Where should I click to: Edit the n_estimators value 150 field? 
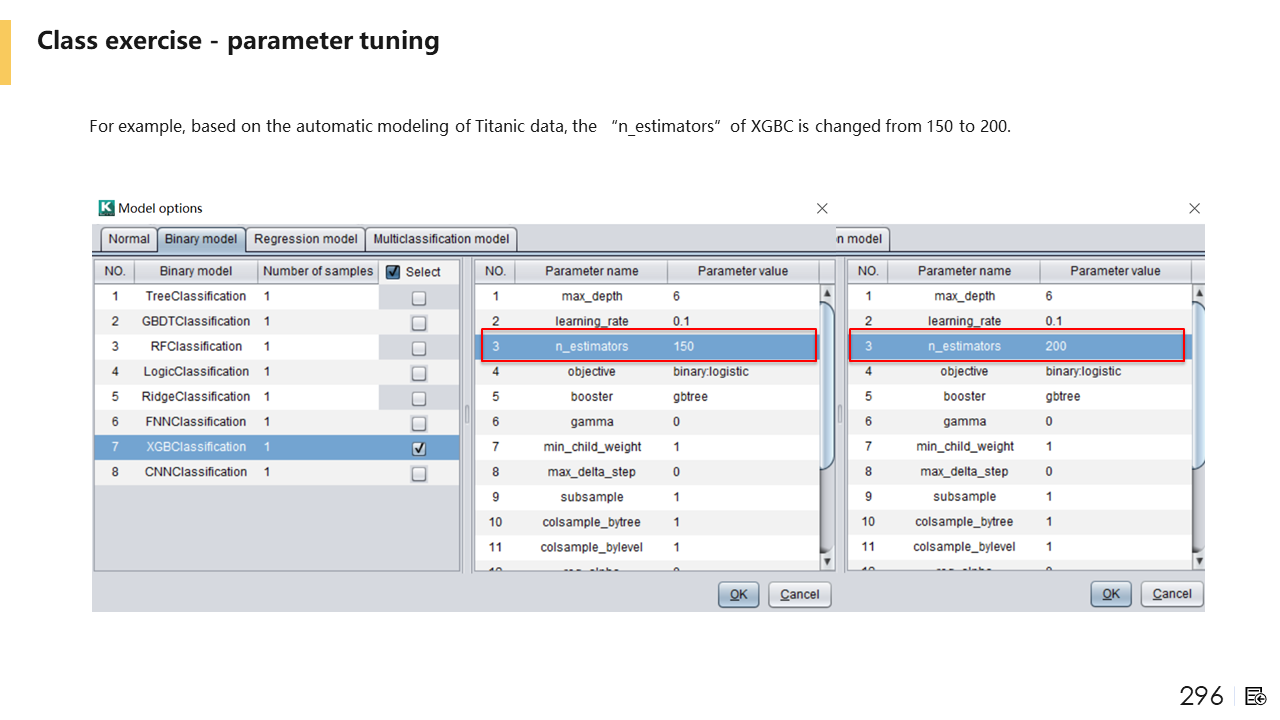pos(740,346)
